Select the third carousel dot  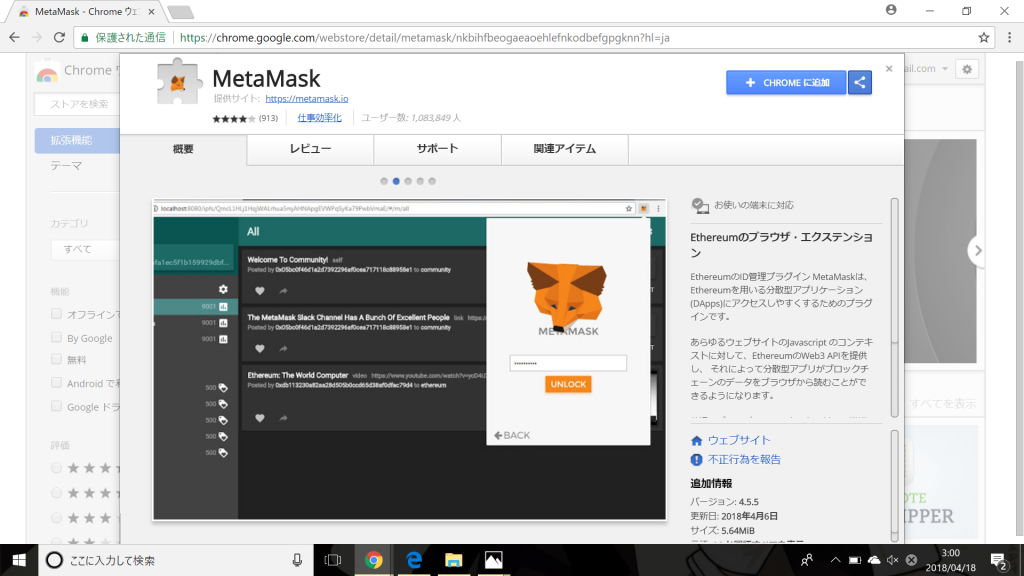(x=408, y=182)
